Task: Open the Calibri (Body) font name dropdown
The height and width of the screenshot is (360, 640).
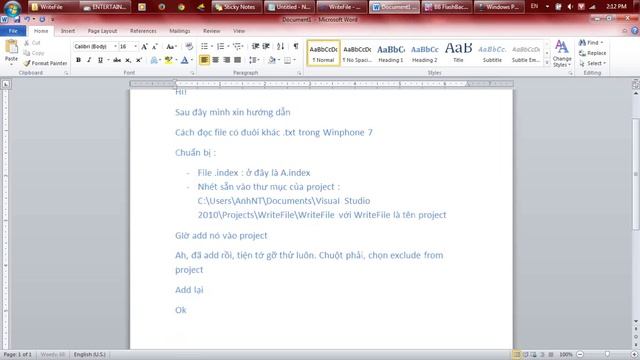Action: click(x=116, y=47)
